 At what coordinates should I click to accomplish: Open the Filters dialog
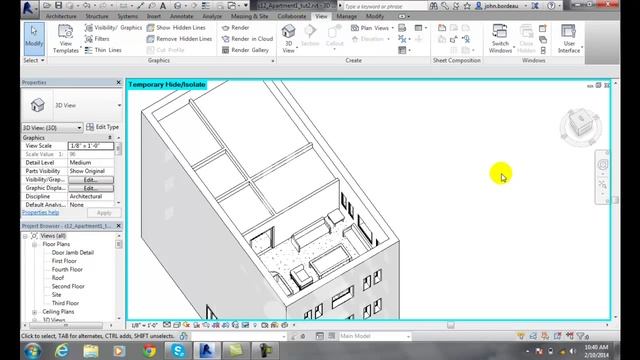(x=97, y=39)
